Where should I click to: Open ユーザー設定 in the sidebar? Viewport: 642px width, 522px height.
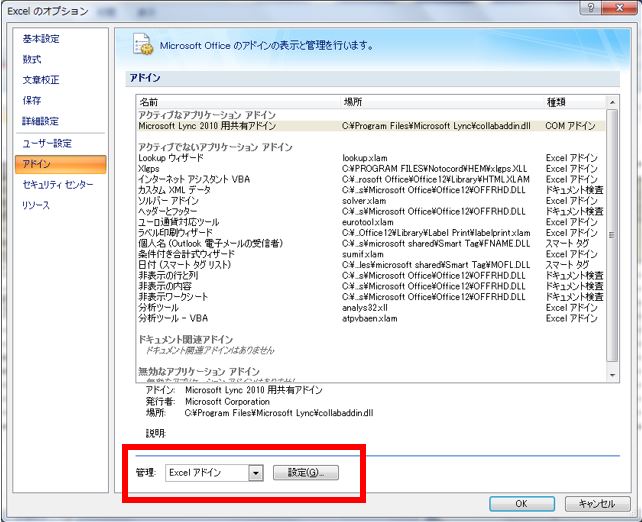pyautogui.click(x=47, y=144)
